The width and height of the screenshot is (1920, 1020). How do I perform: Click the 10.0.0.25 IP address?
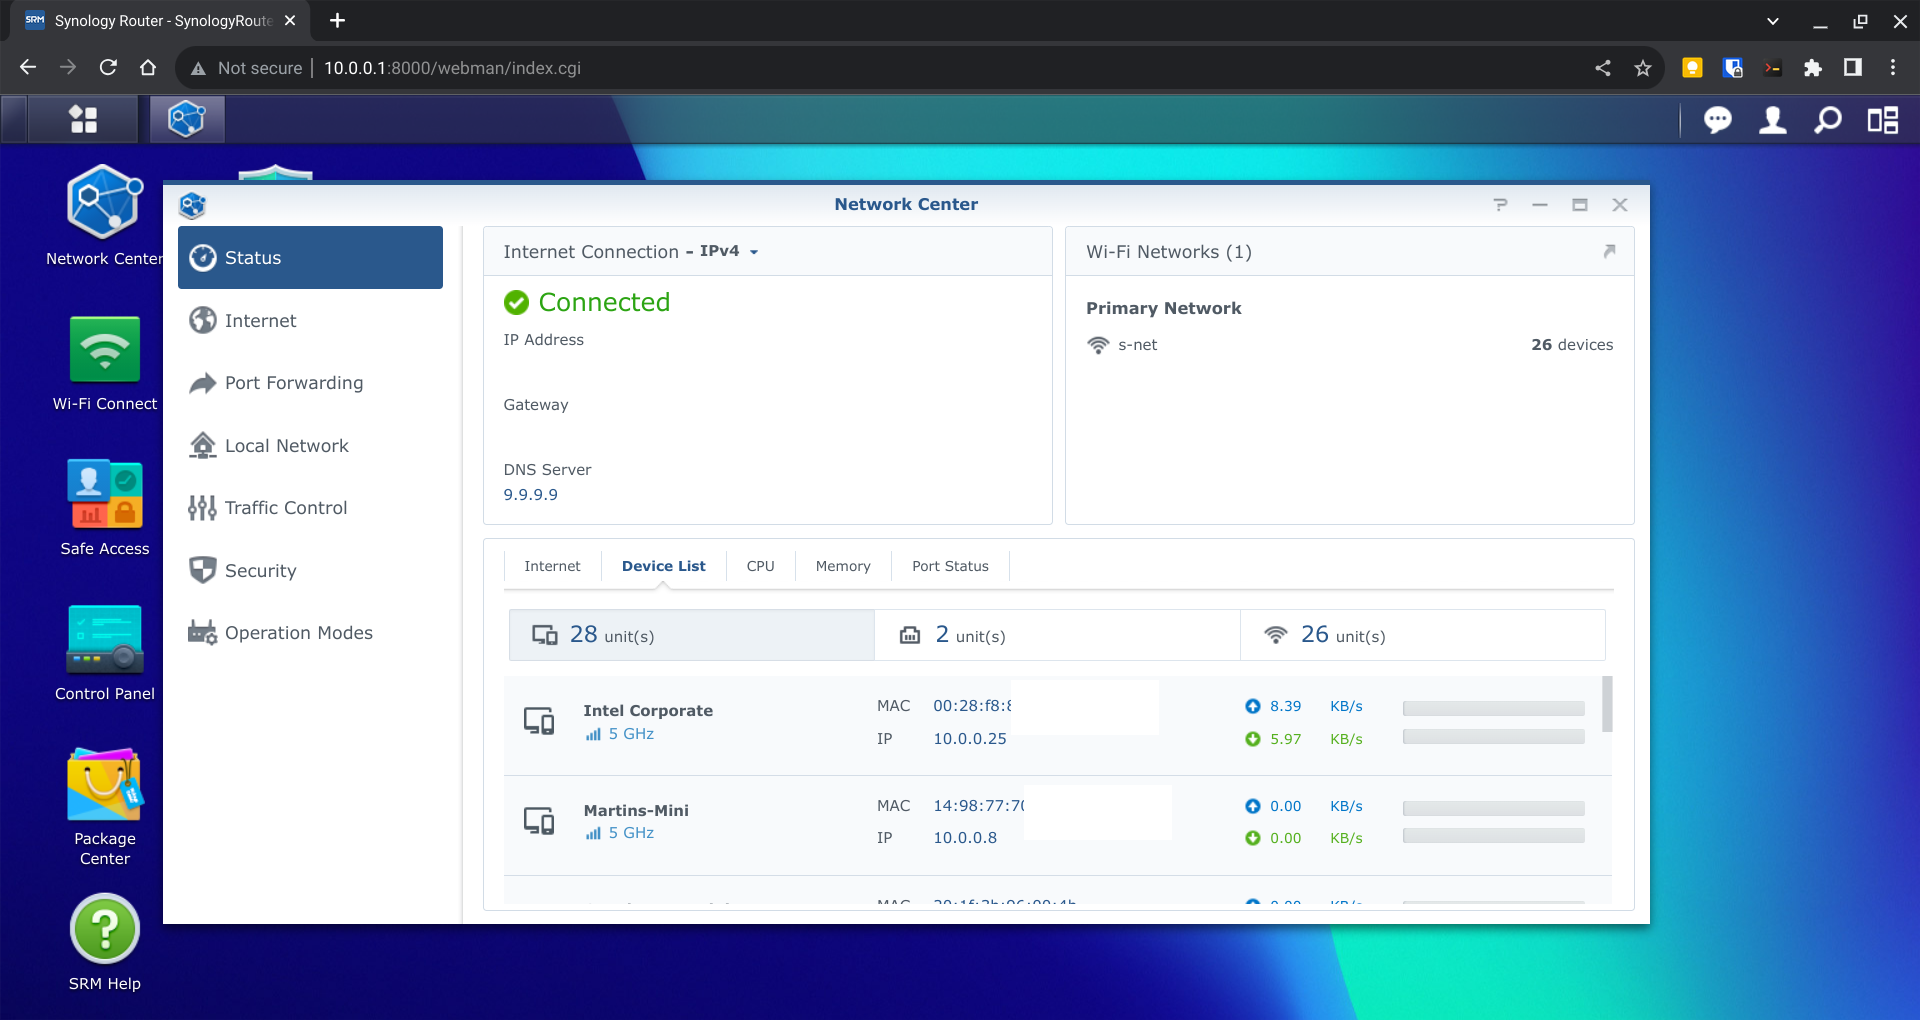(x=970, y=739)
